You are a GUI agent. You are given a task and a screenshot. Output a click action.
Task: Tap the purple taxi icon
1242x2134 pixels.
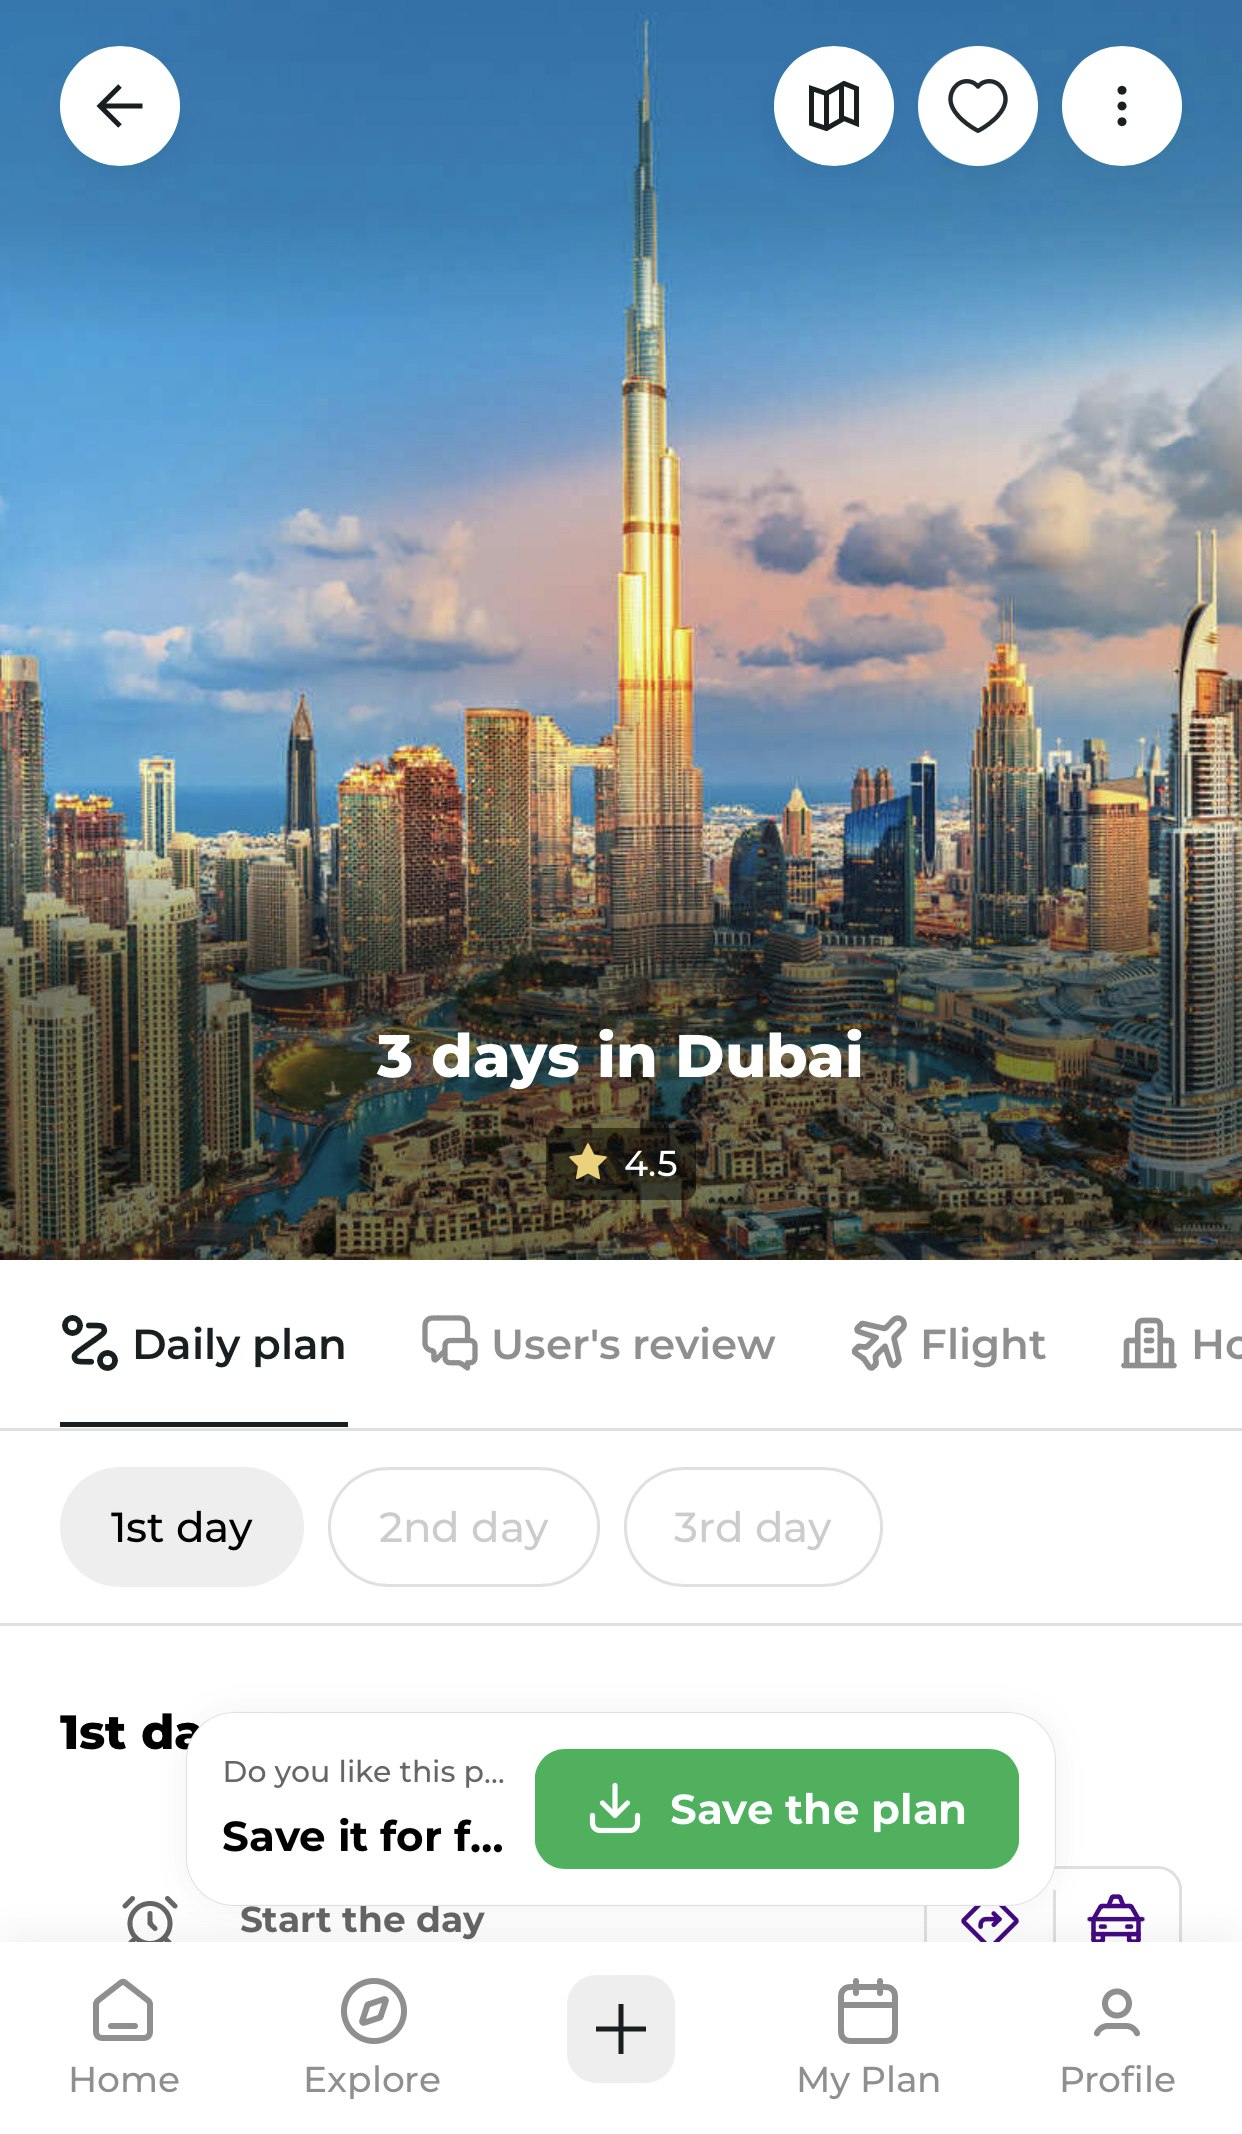coord(1116,1918)
